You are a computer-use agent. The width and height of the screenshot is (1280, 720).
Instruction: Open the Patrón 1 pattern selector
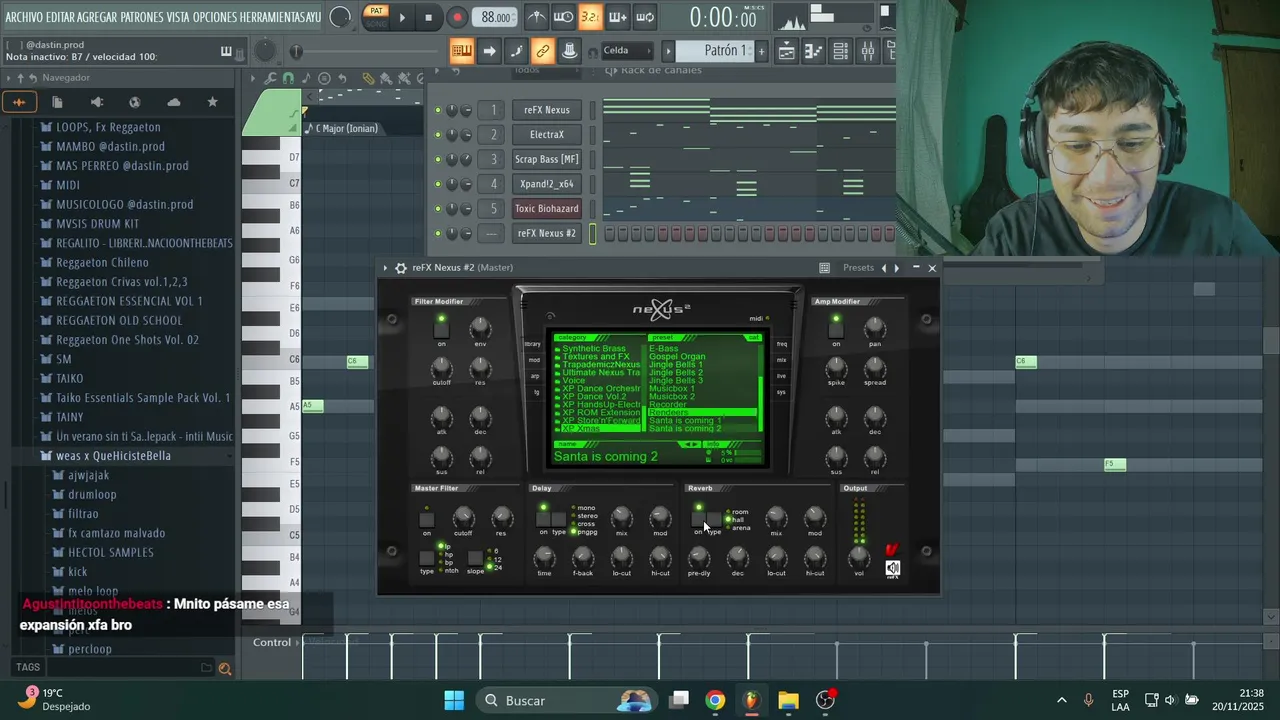[713, 51]
